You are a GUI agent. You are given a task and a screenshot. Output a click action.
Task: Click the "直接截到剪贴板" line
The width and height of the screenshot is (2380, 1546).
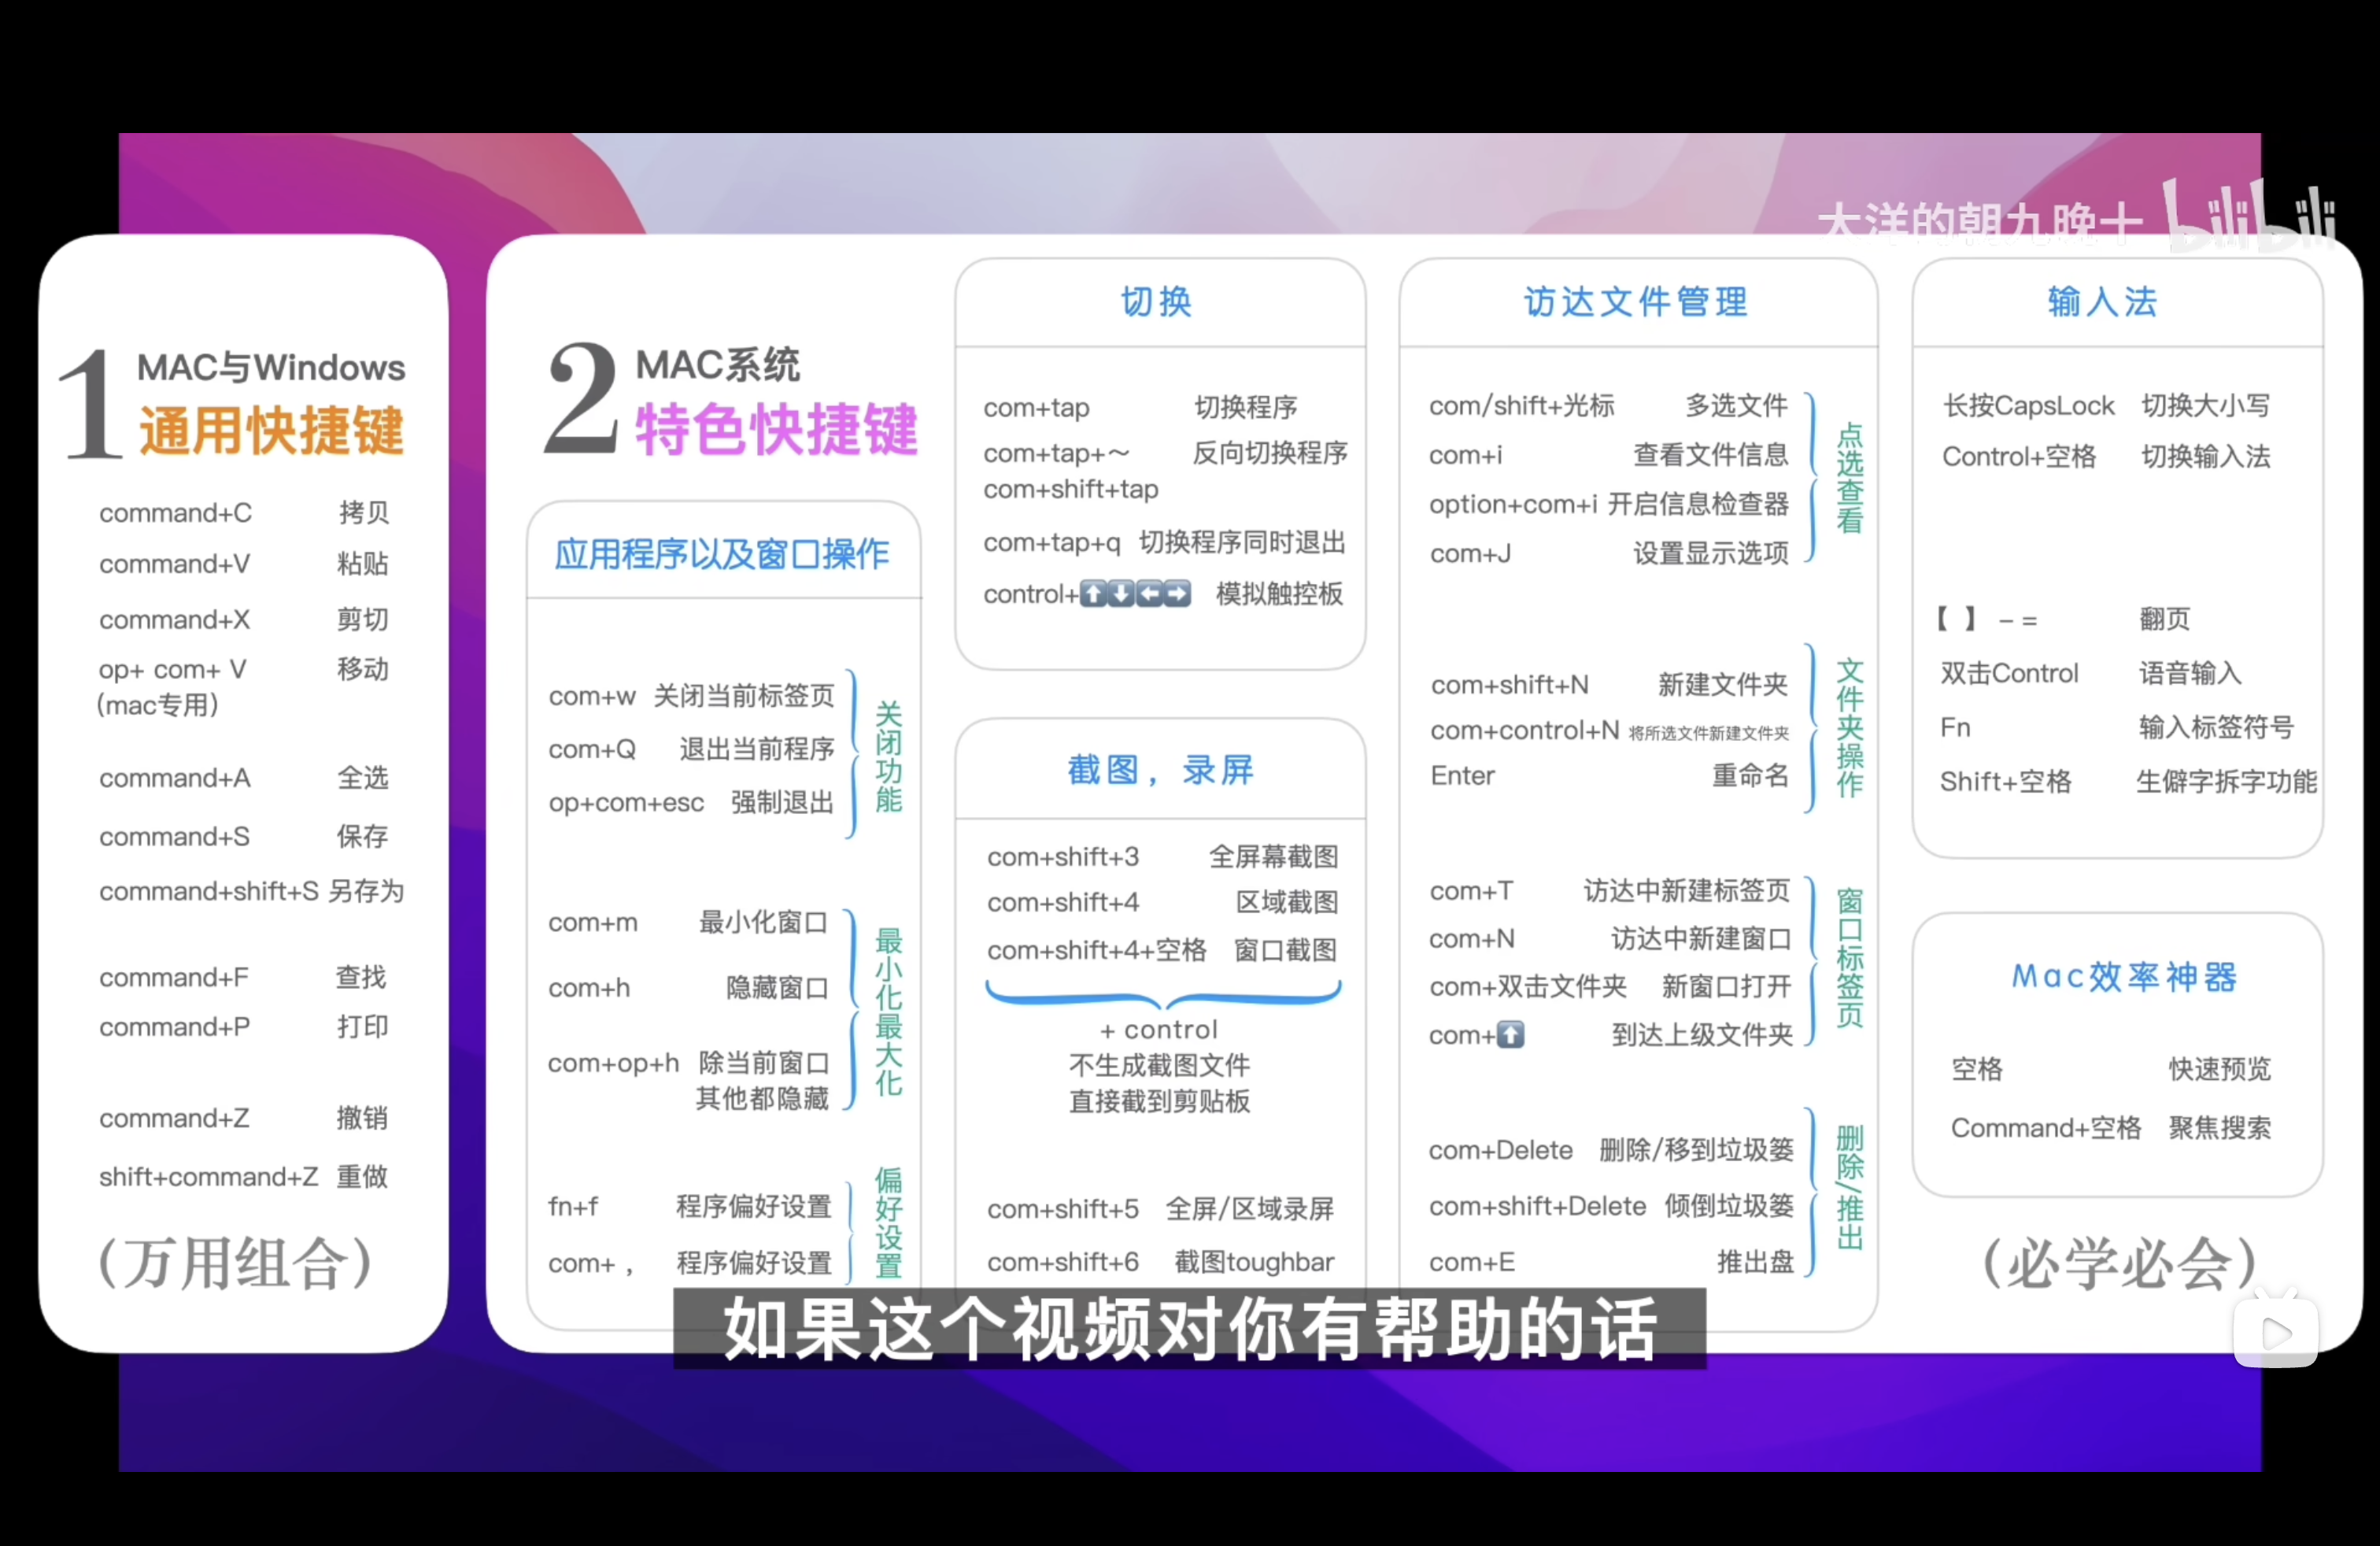[1159, 1101]
